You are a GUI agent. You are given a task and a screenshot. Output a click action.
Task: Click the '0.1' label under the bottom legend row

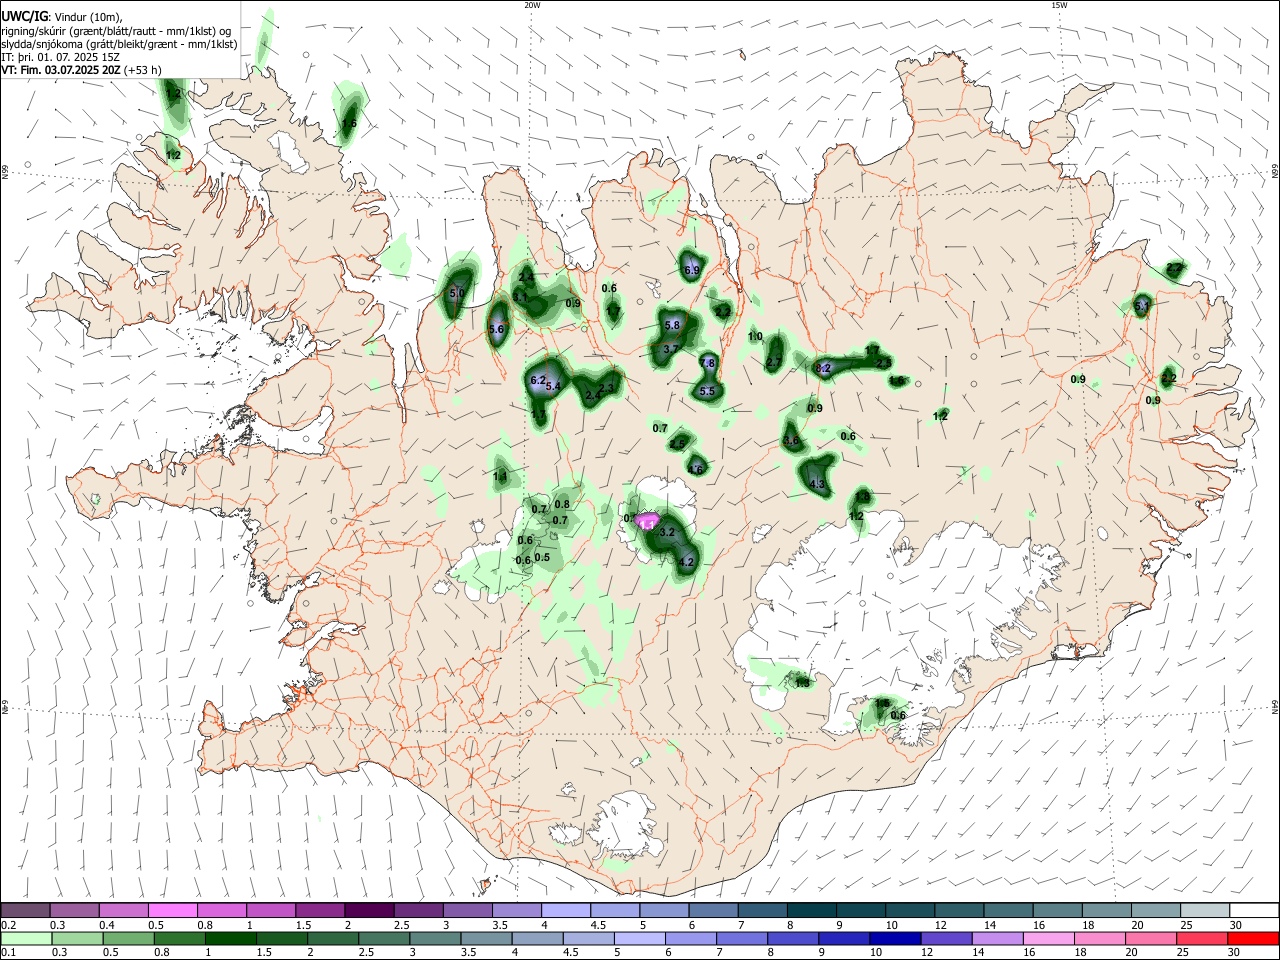tap(8, 953)
